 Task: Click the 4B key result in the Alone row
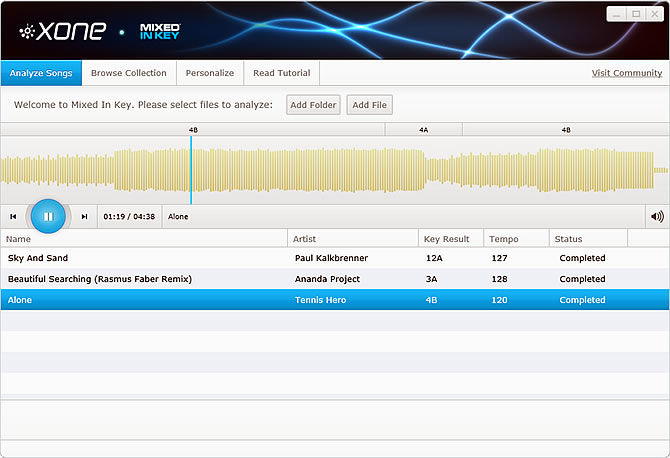click(x=432, y=300)
